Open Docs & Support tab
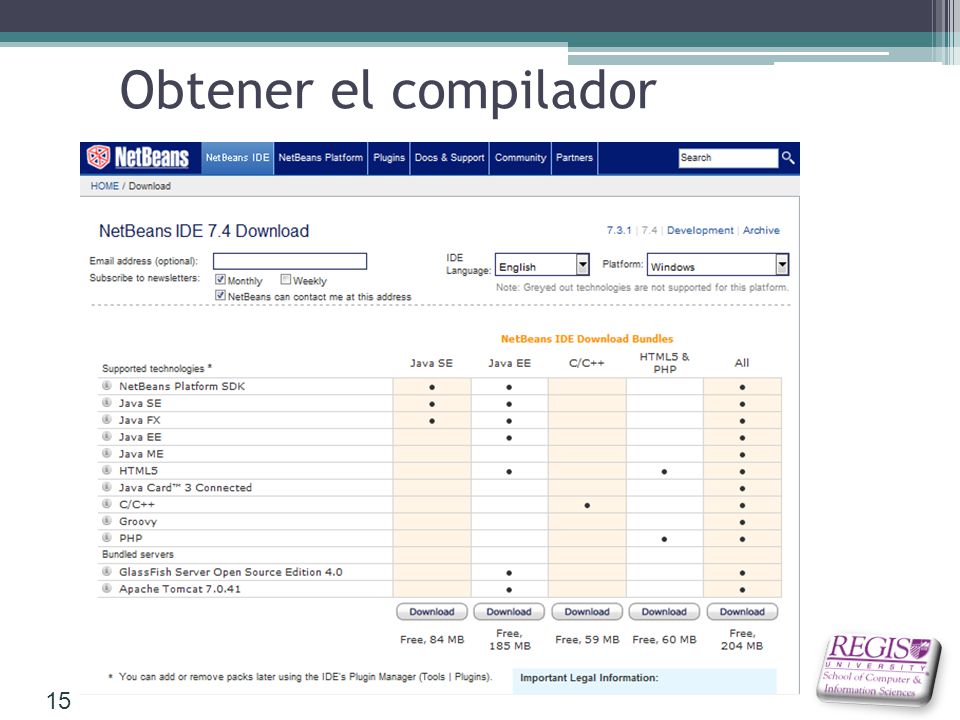Screen dimensions: 960x720 (449, 158)
